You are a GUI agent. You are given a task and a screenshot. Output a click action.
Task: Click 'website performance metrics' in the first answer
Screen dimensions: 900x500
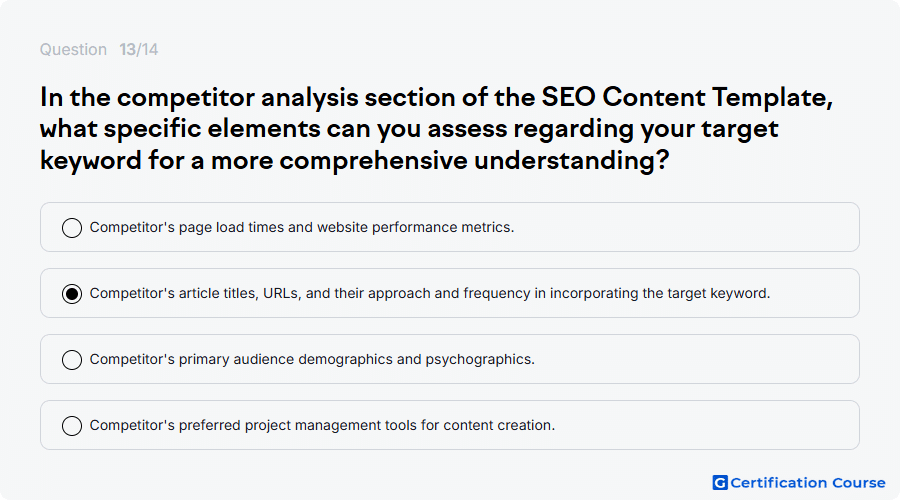[x=416, y=227]
